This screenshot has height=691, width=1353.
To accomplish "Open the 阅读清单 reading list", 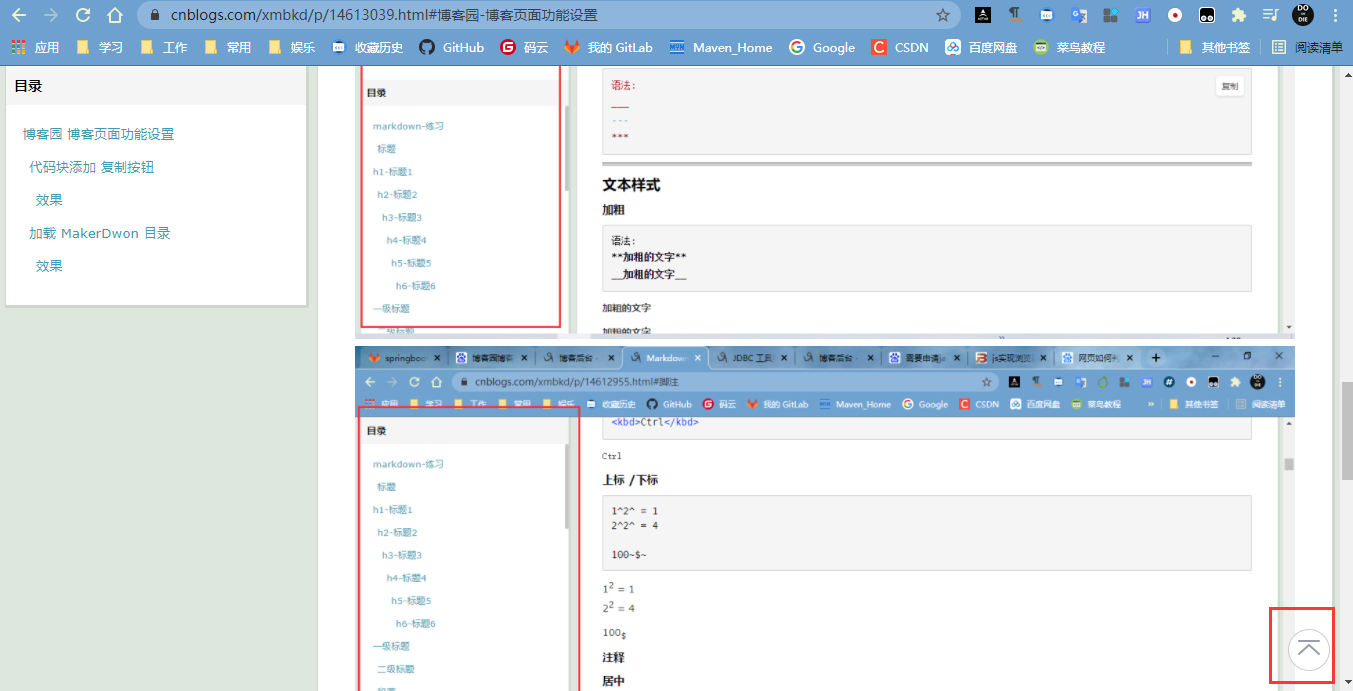I will tap(1307, 47).
